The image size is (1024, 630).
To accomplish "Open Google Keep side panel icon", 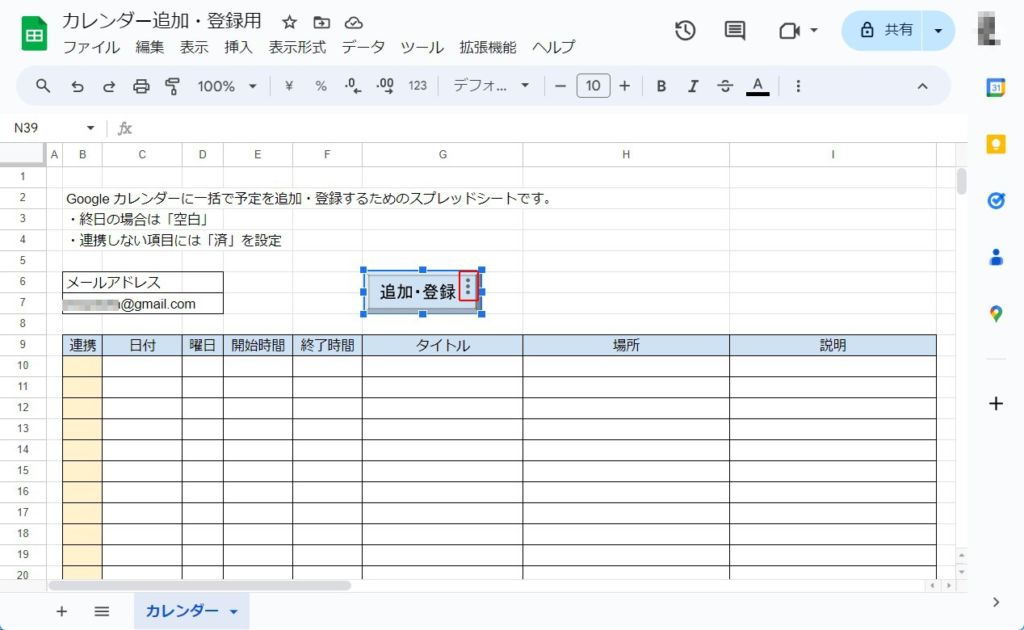I will [995, 144].
